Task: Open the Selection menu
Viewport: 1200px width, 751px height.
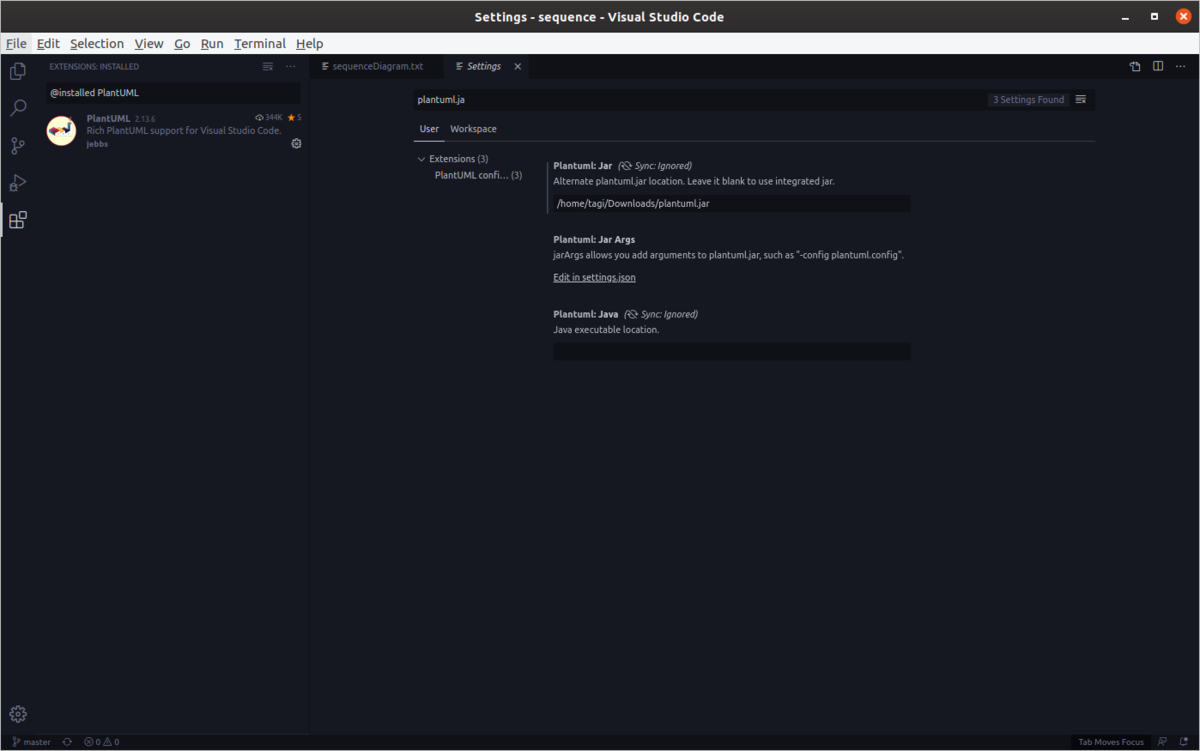Action: tap(97, 44)
